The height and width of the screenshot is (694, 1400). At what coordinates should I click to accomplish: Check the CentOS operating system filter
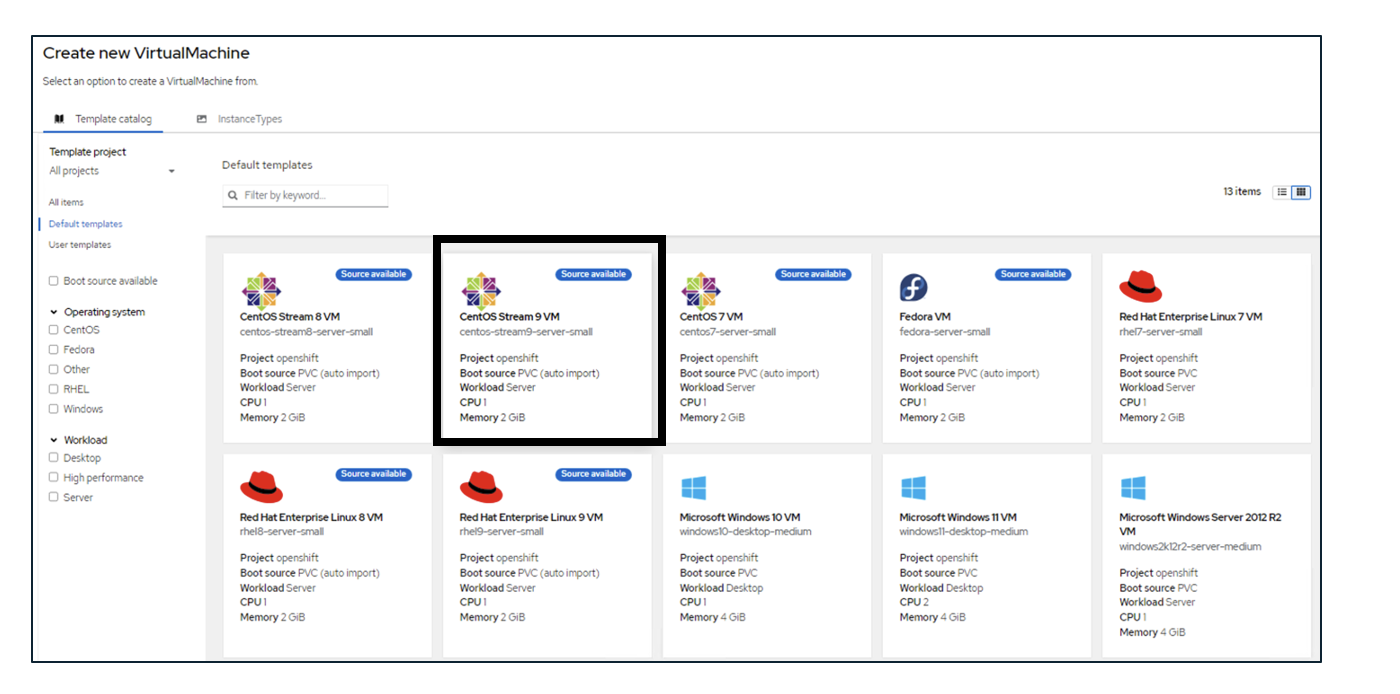(54, 329)
